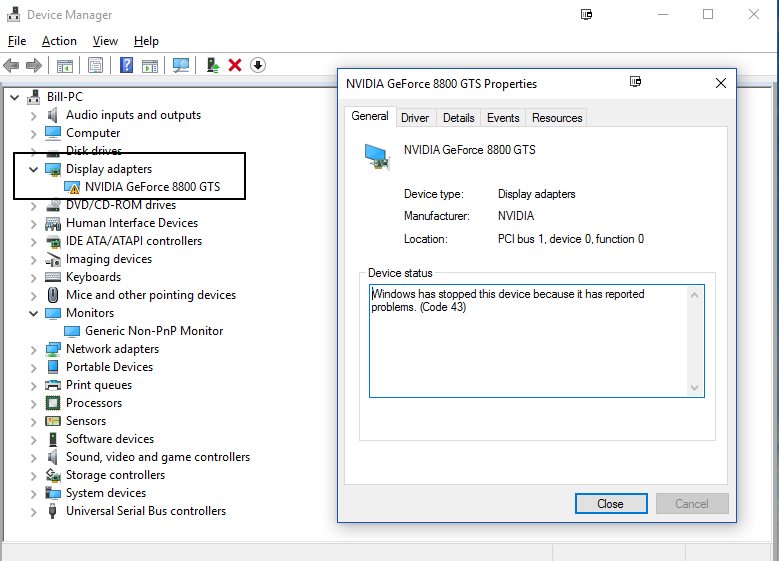Click the red X Uninstall device icon
The image size is (779, 561).
[235, 65]
